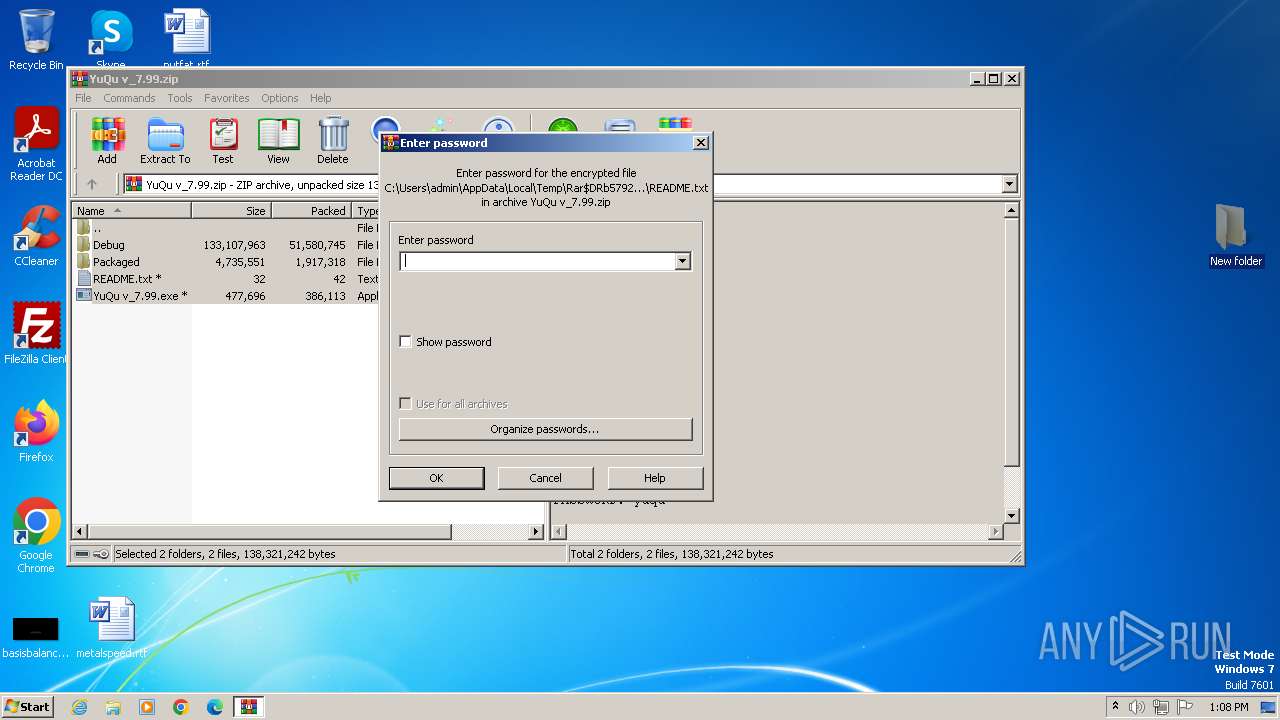The height and width of the screenshot is (720, 1280).
Task: Close the Enter password dialog
Action: pyautogui.click(x=701, y=143)
